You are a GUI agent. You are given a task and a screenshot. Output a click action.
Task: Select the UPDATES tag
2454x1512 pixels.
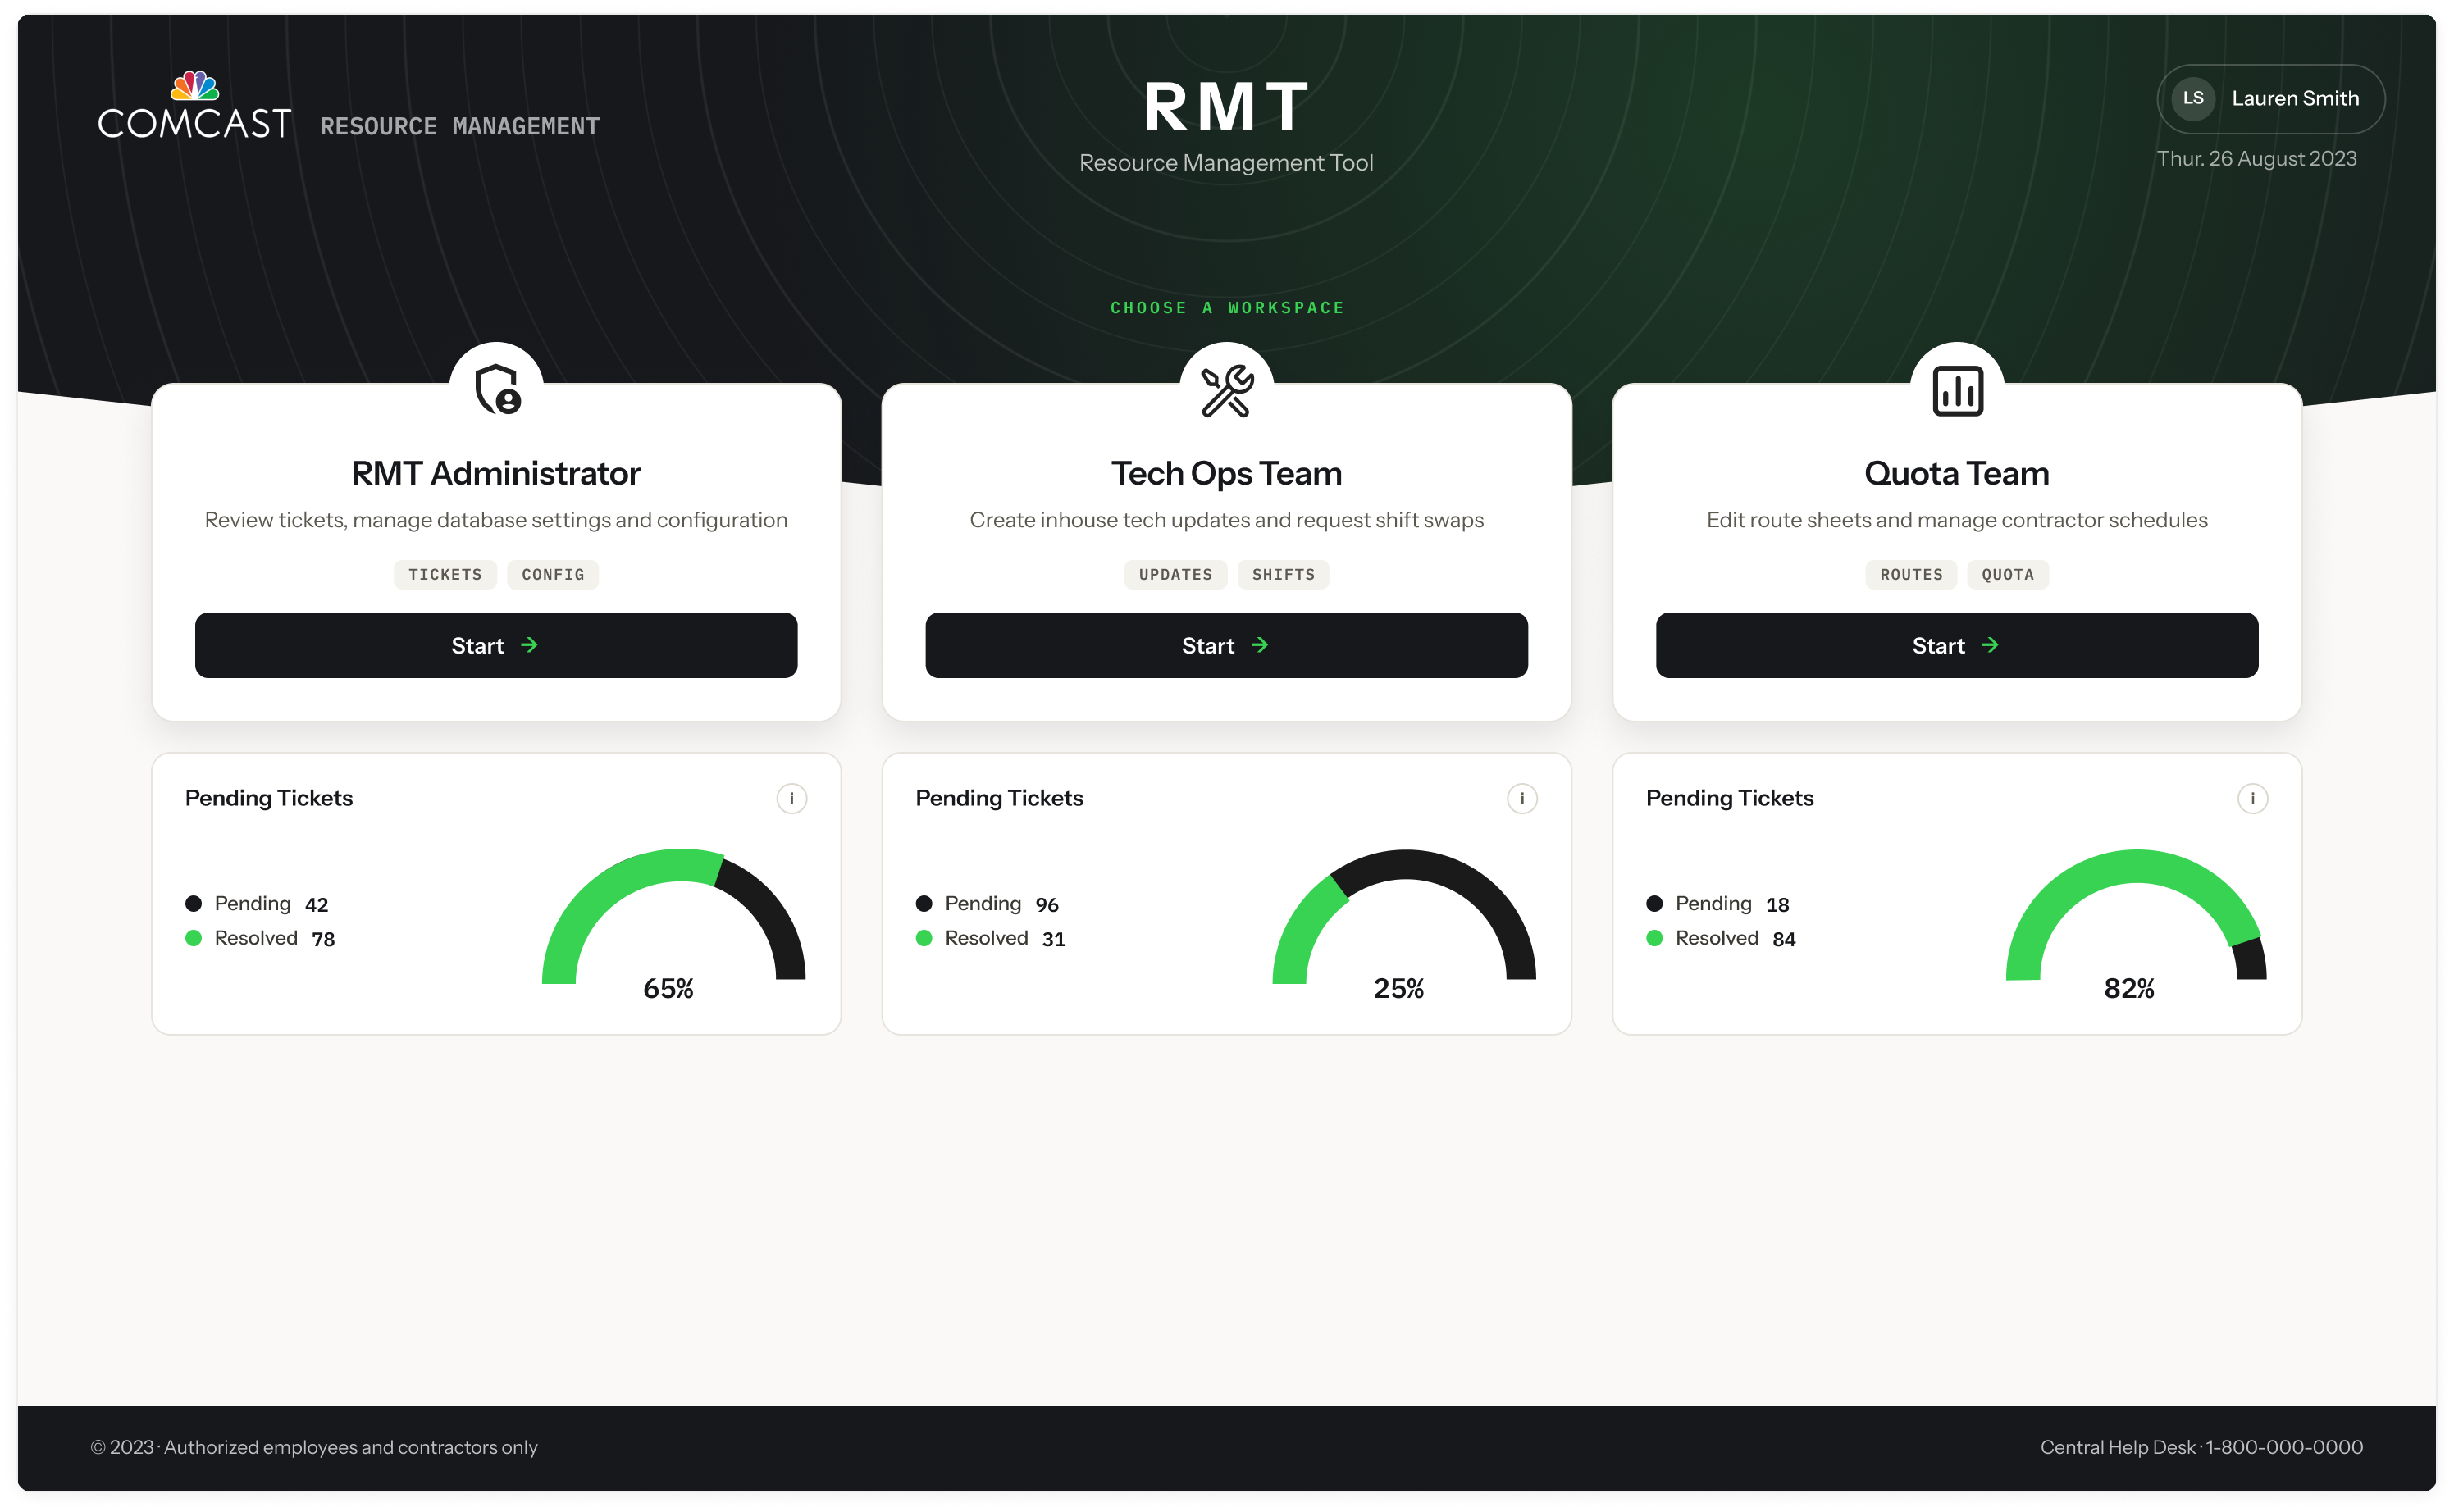pyautogui.click(x=1176, y=574)
